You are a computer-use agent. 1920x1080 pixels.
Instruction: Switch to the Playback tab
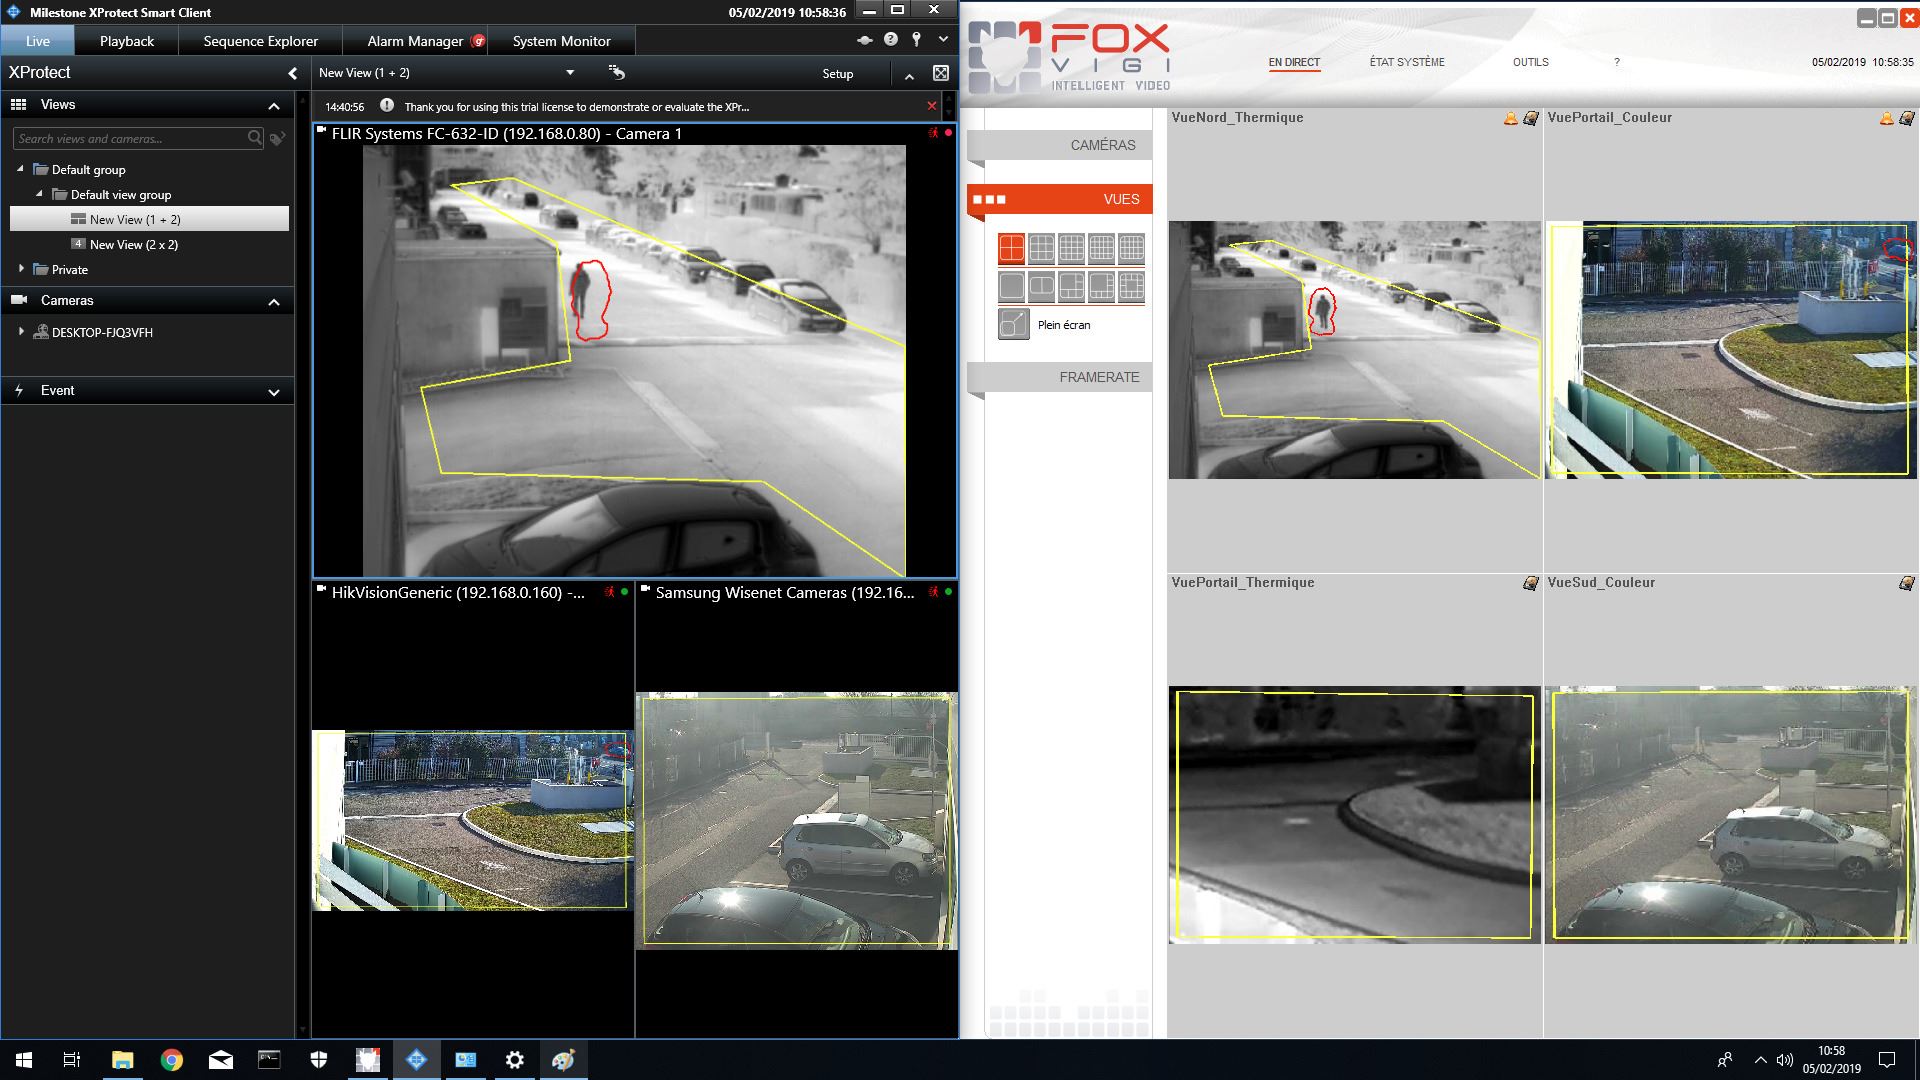pos(127,41)
